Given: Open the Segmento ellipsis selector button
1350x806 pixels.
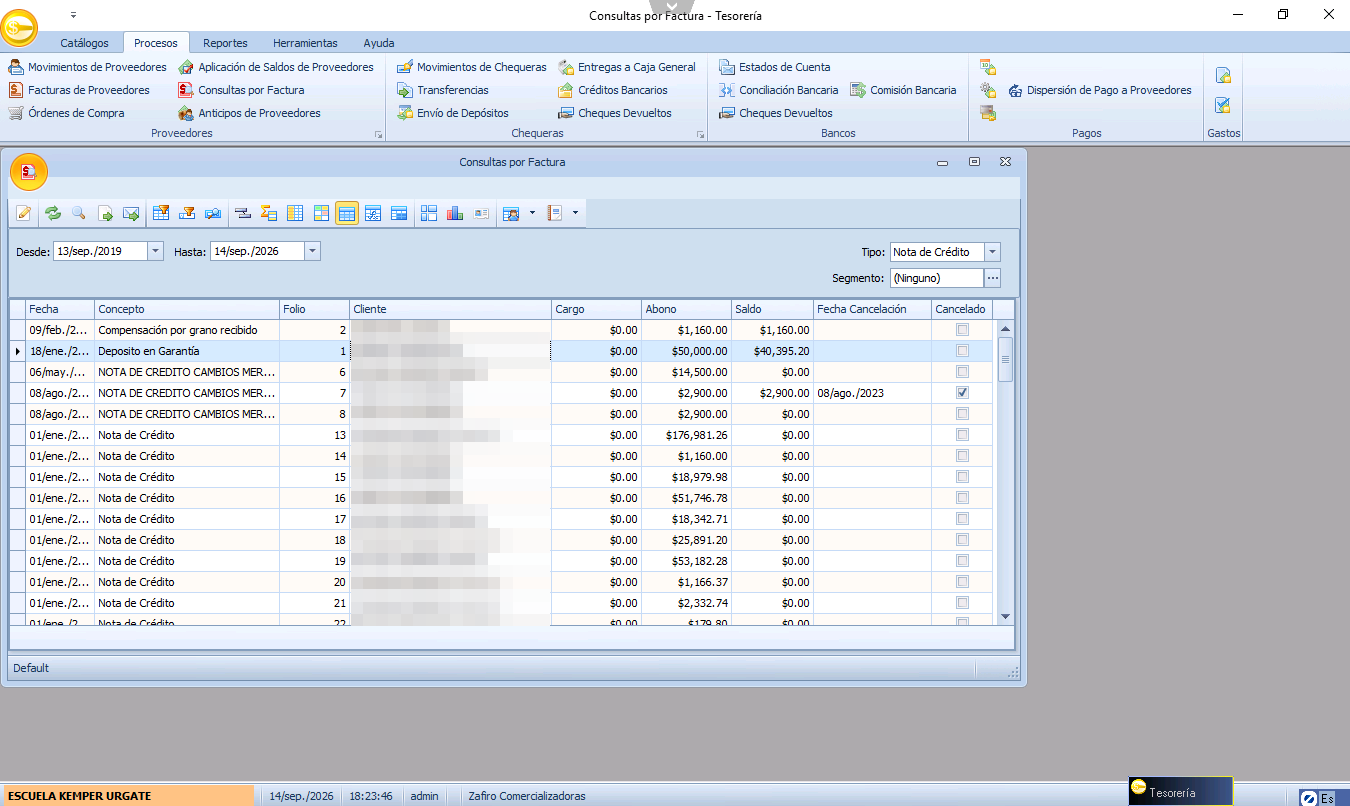Looking at the screenshot, I should (992, 278).
